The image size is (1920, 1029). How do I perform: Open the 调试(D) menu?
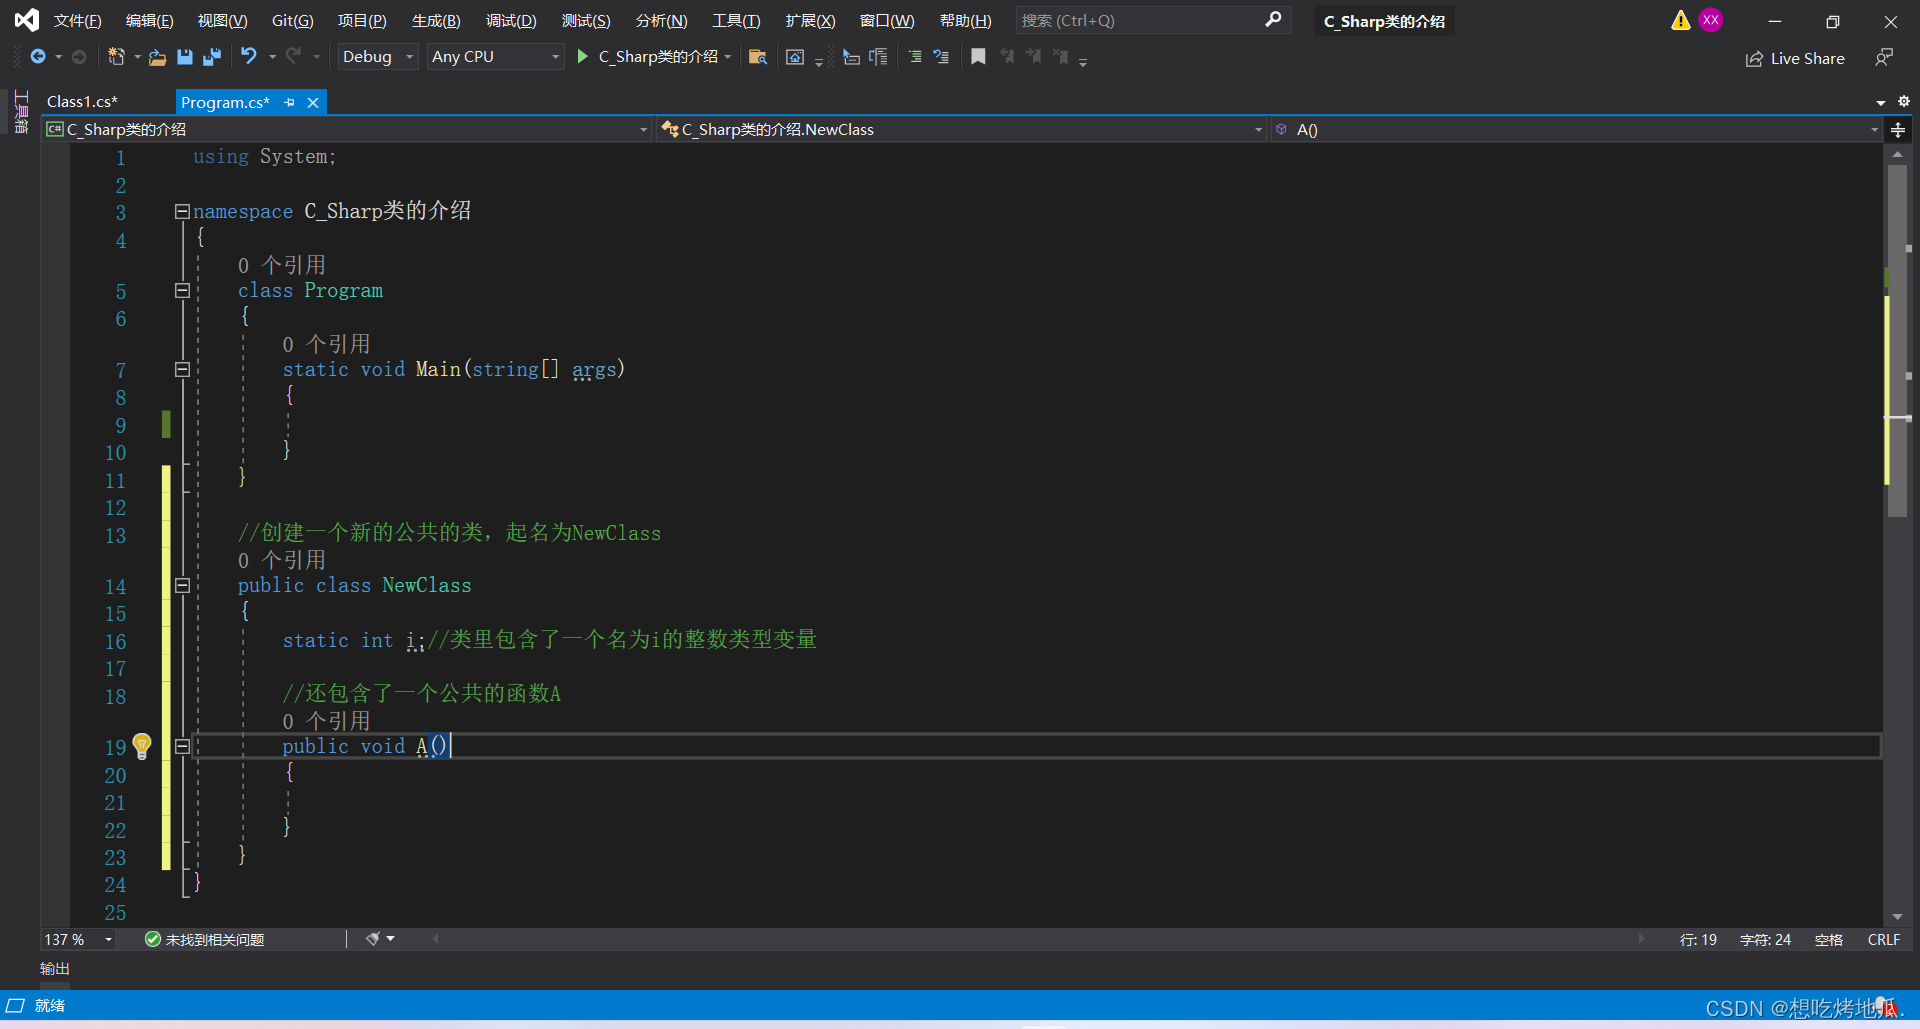point(511,21)
